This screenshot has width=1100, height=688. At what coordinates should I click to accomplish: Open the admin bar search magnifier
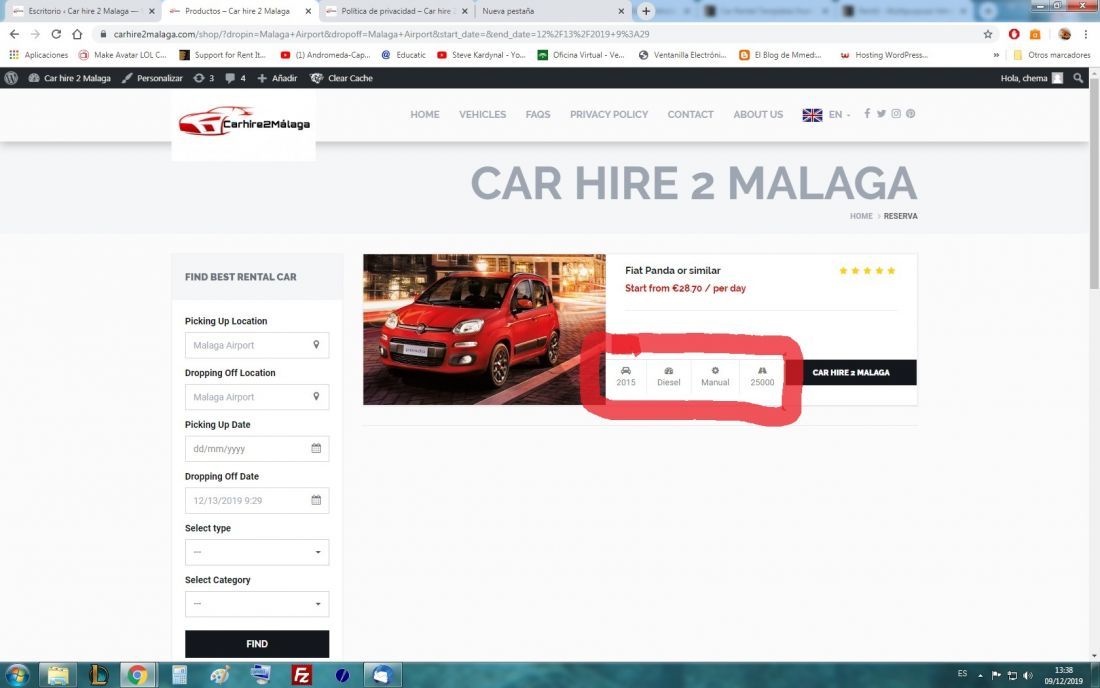[x=1078, y=78]
